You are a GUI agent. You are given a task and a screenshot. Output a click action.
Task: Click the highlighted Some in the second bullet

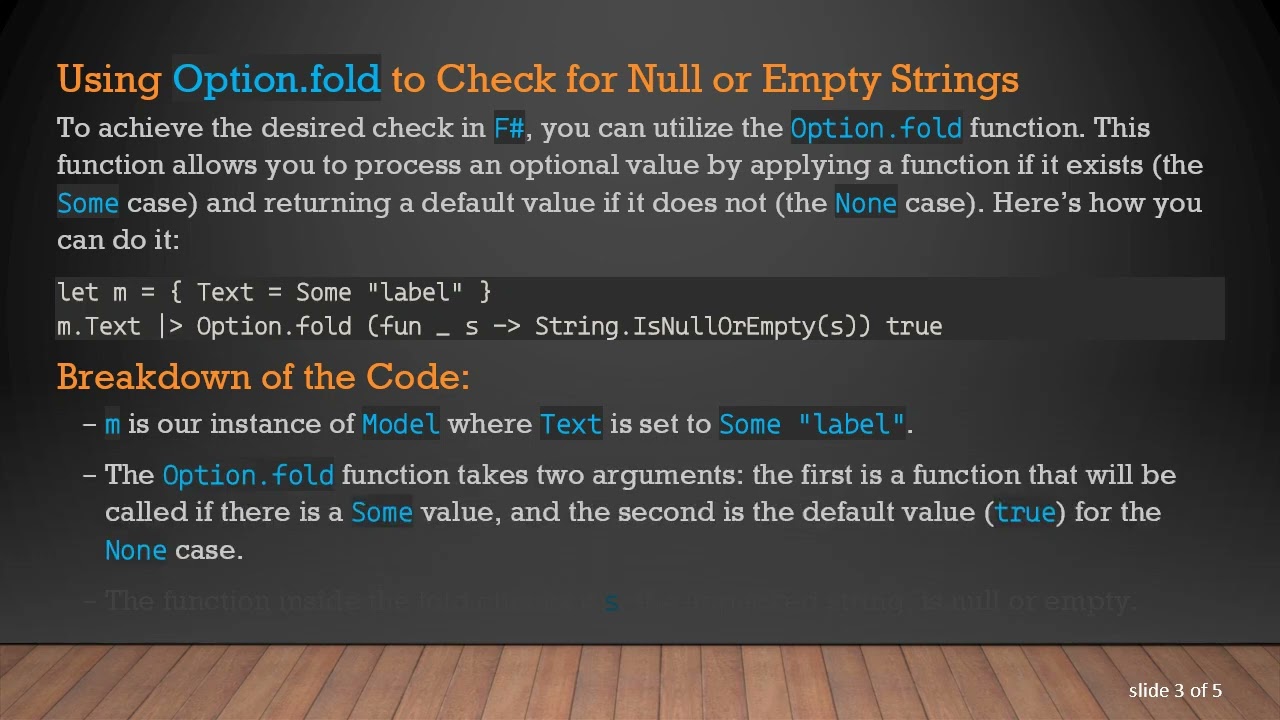381,512
